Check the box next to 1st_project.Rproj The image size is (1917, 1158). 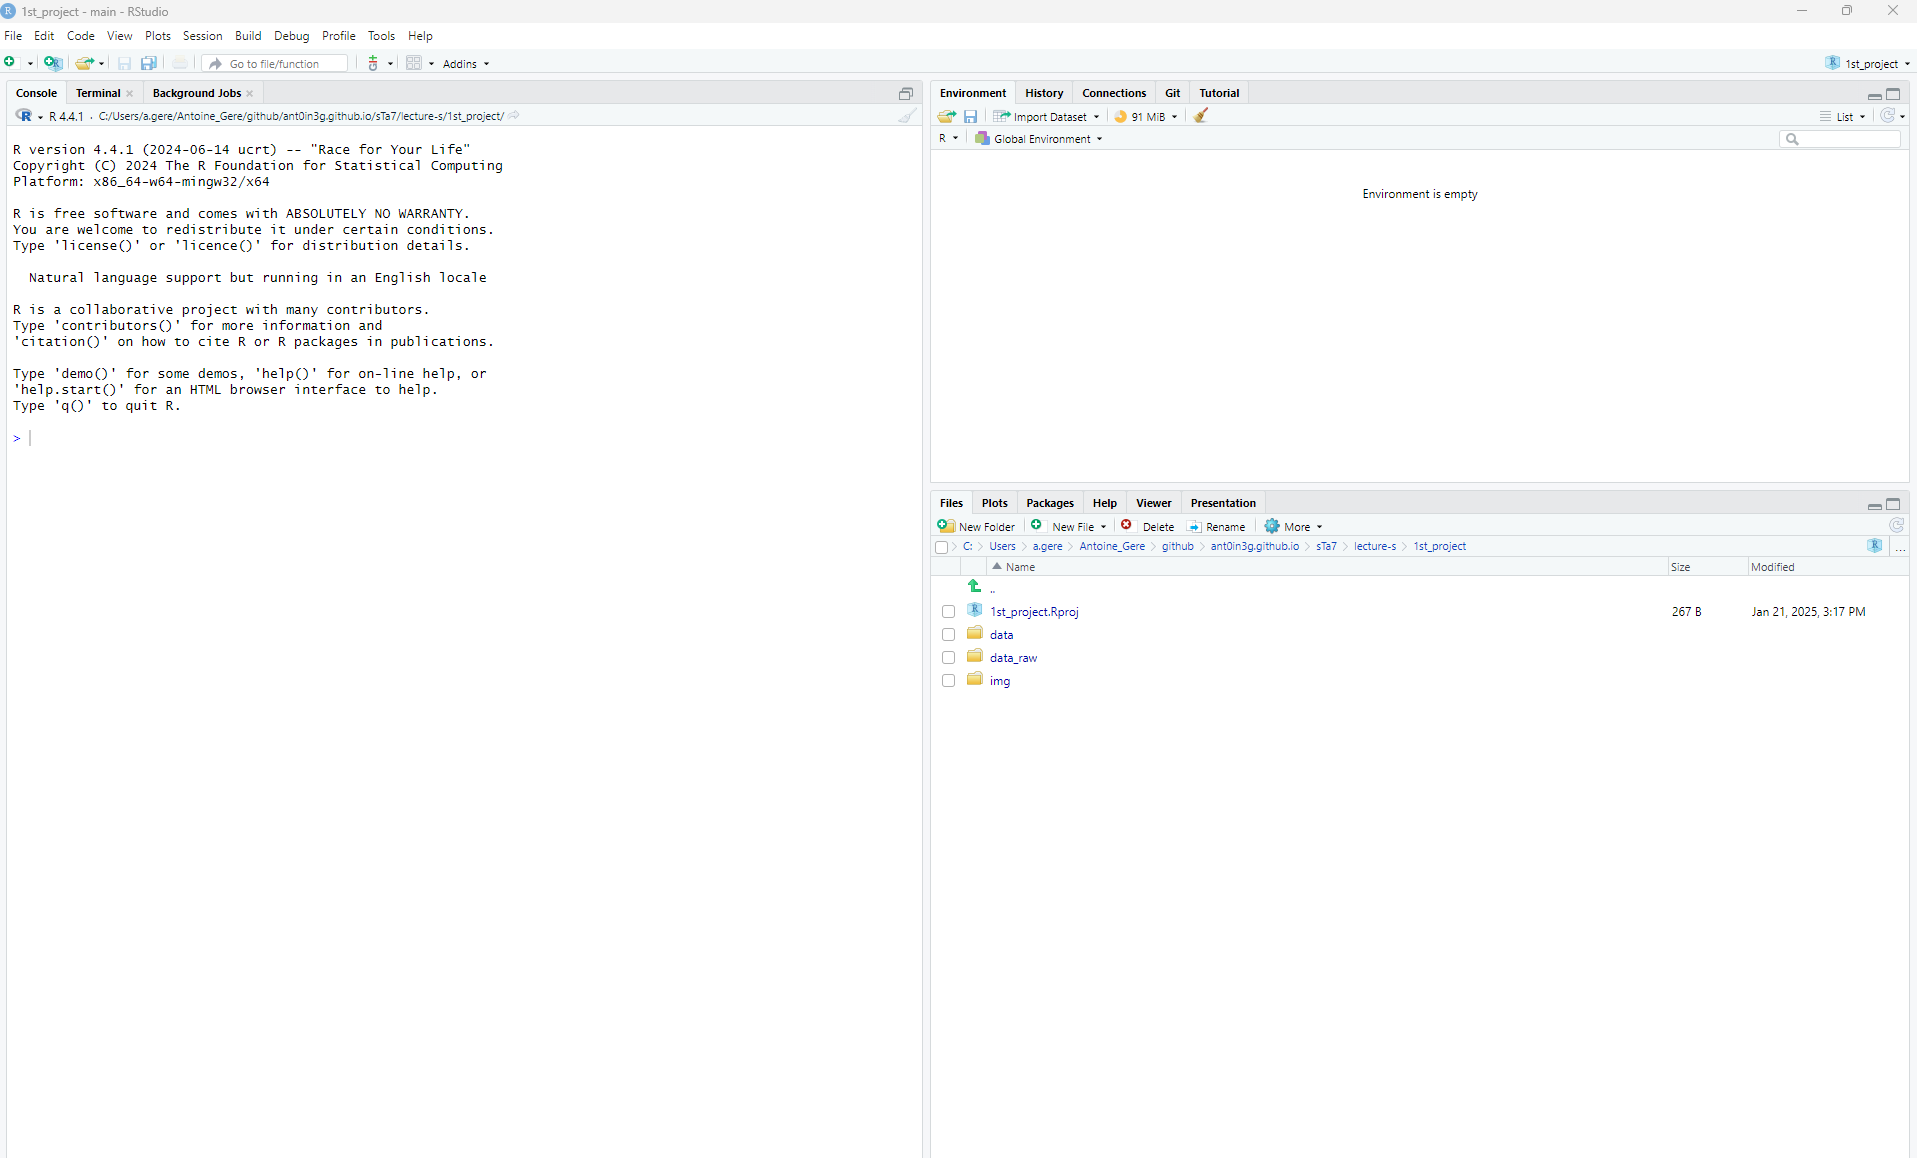(948, 612)
